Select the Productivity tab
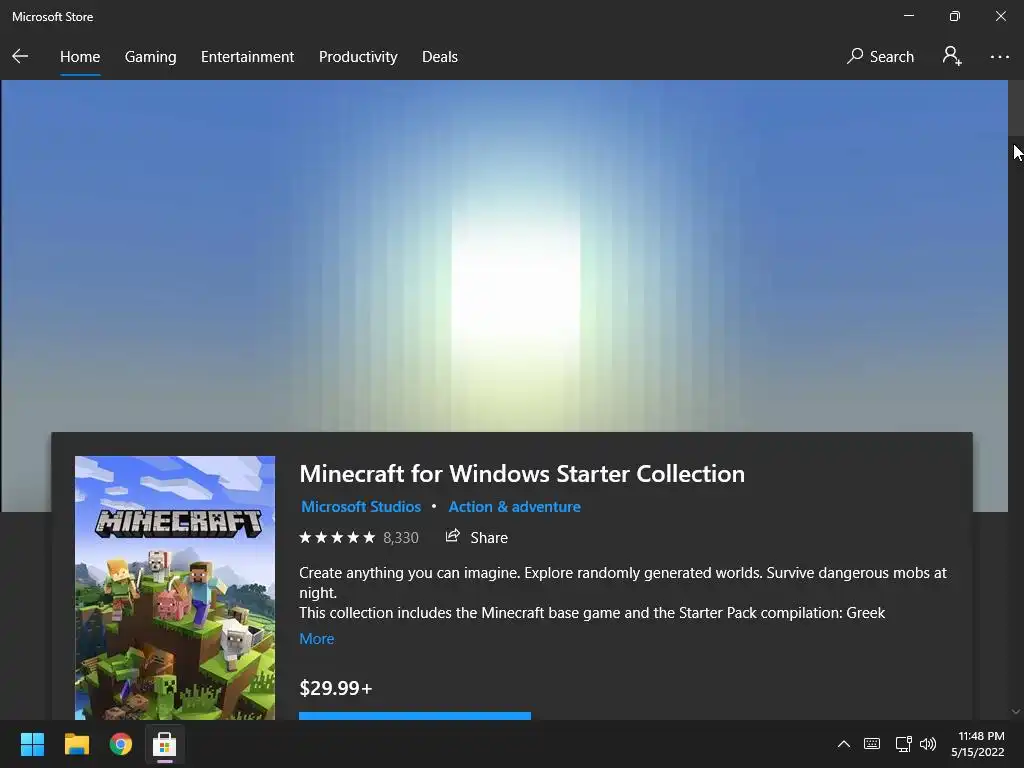This screenshot has width=1024, height=768. click(x=358, y=57)
